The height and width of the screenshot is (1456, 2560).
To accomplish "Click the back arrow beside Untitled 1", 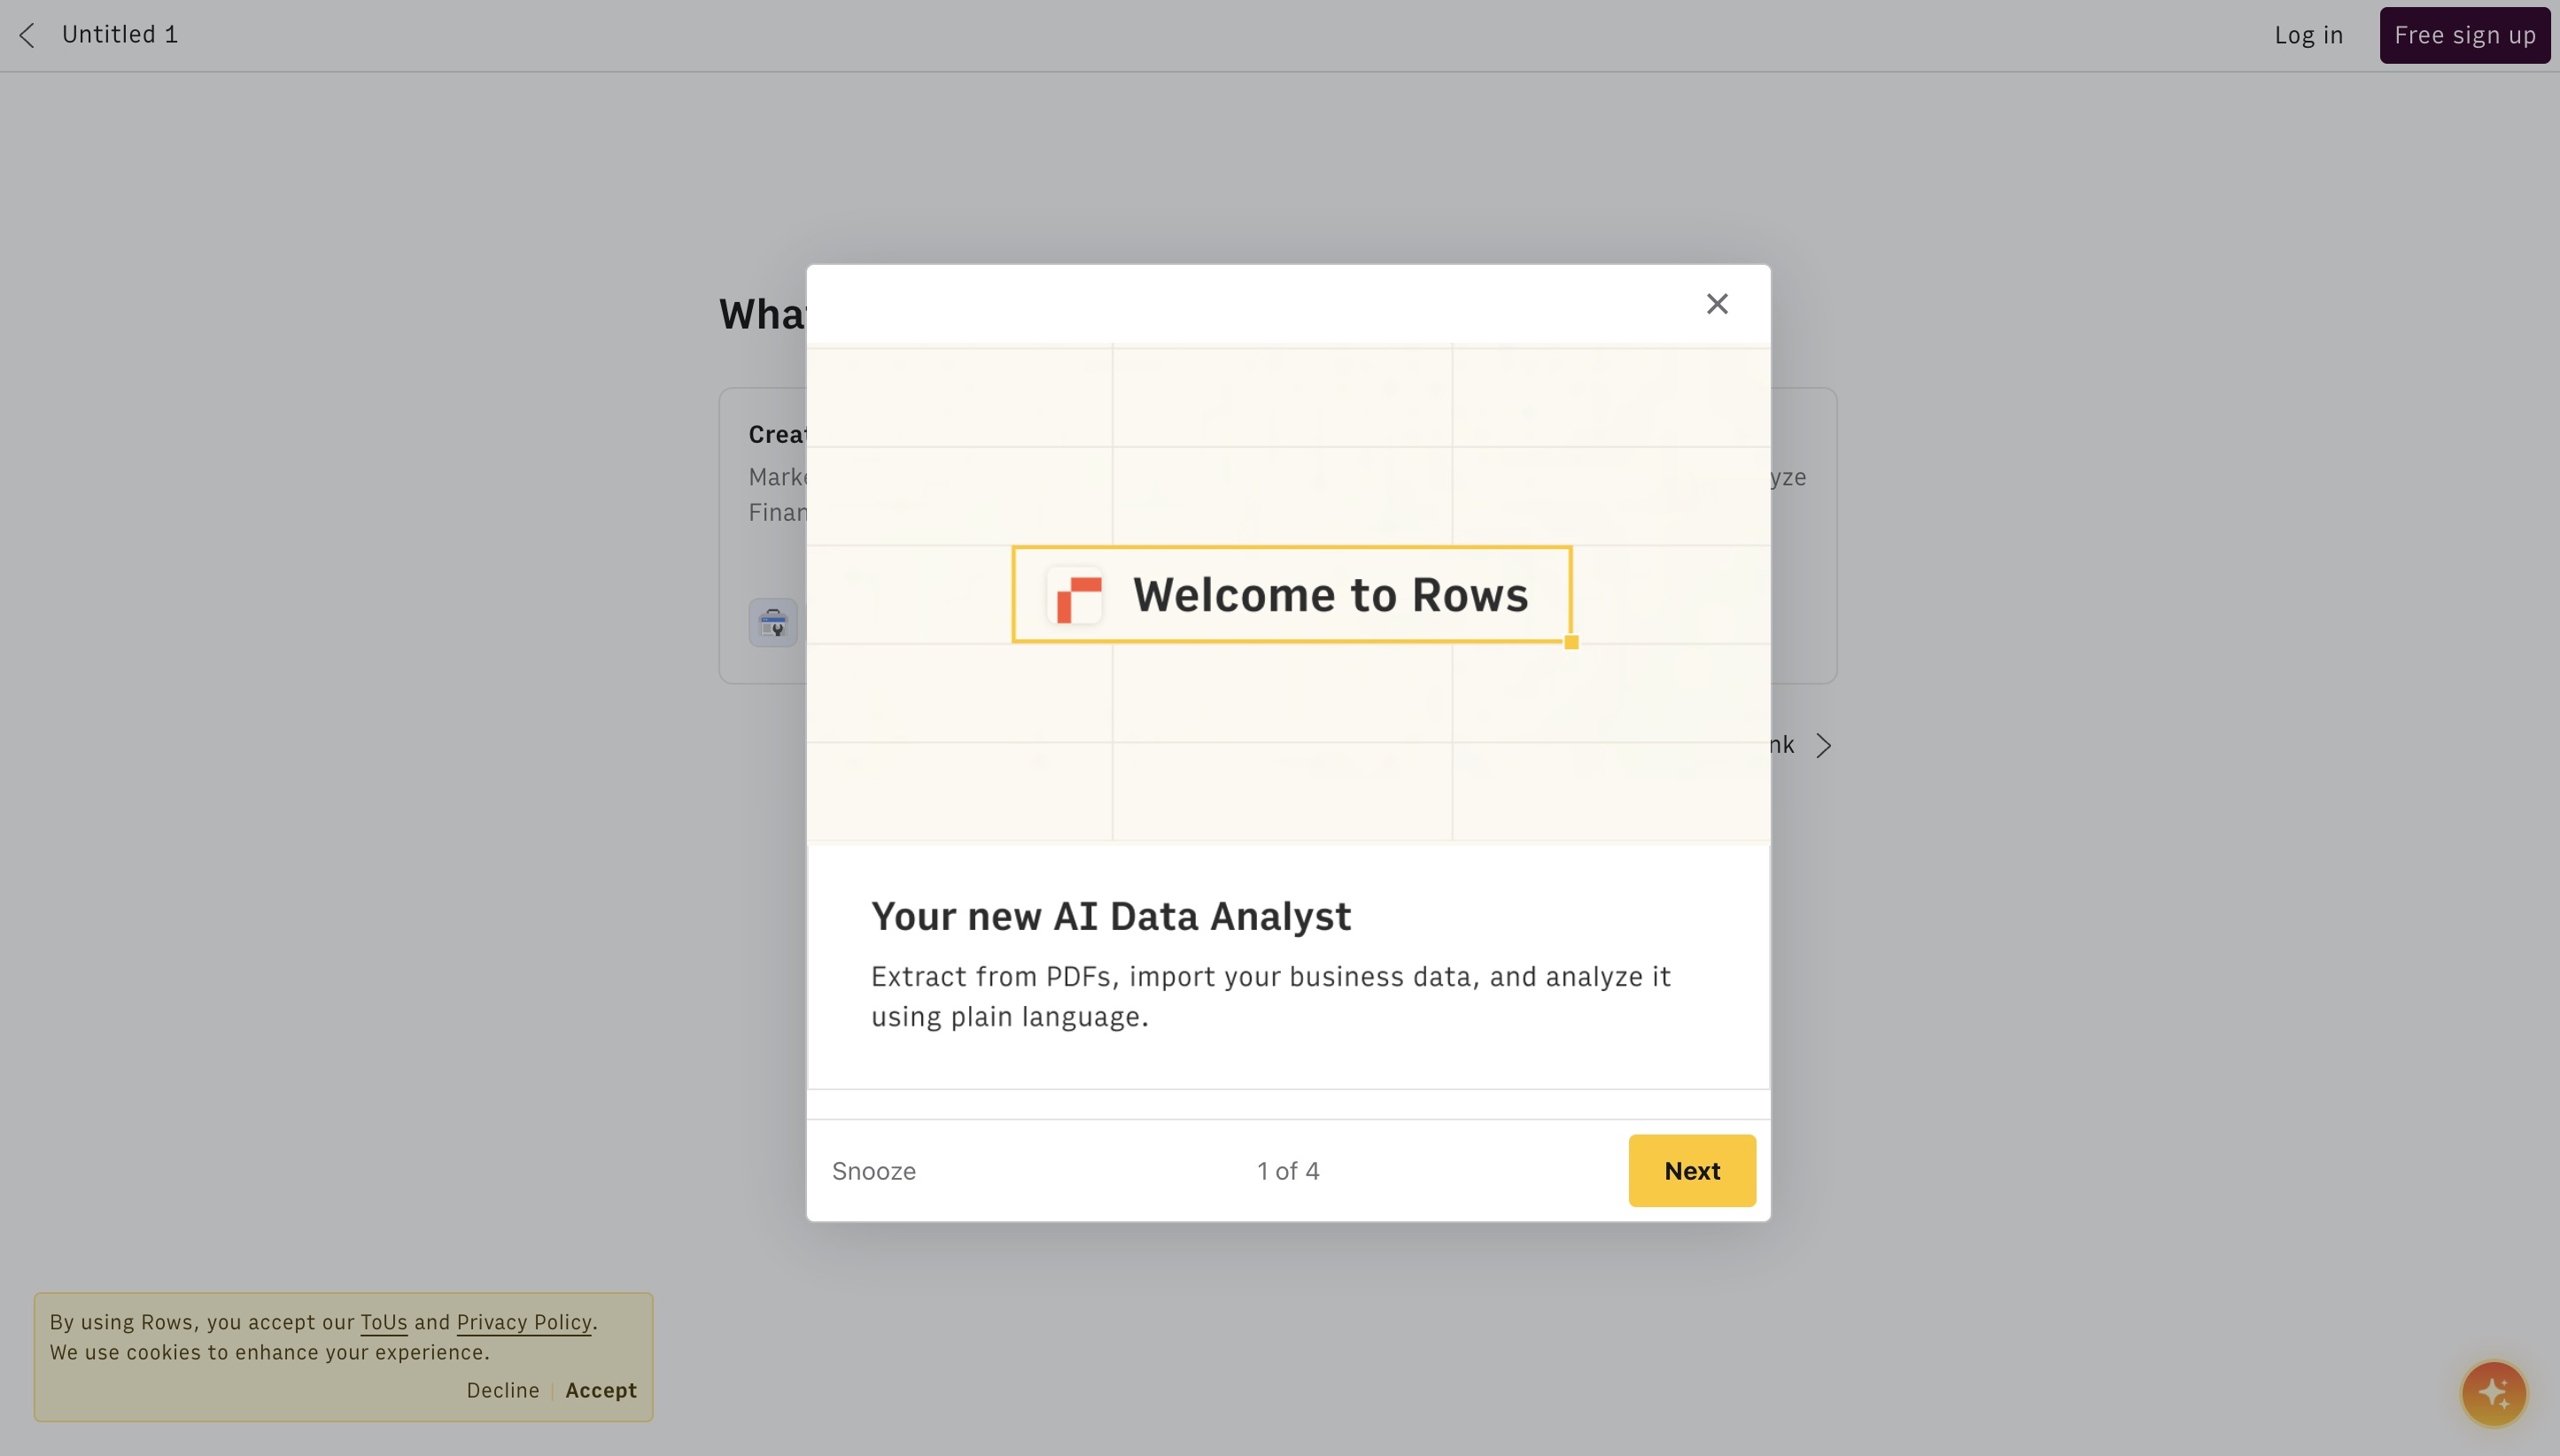I will click(27, 35).
